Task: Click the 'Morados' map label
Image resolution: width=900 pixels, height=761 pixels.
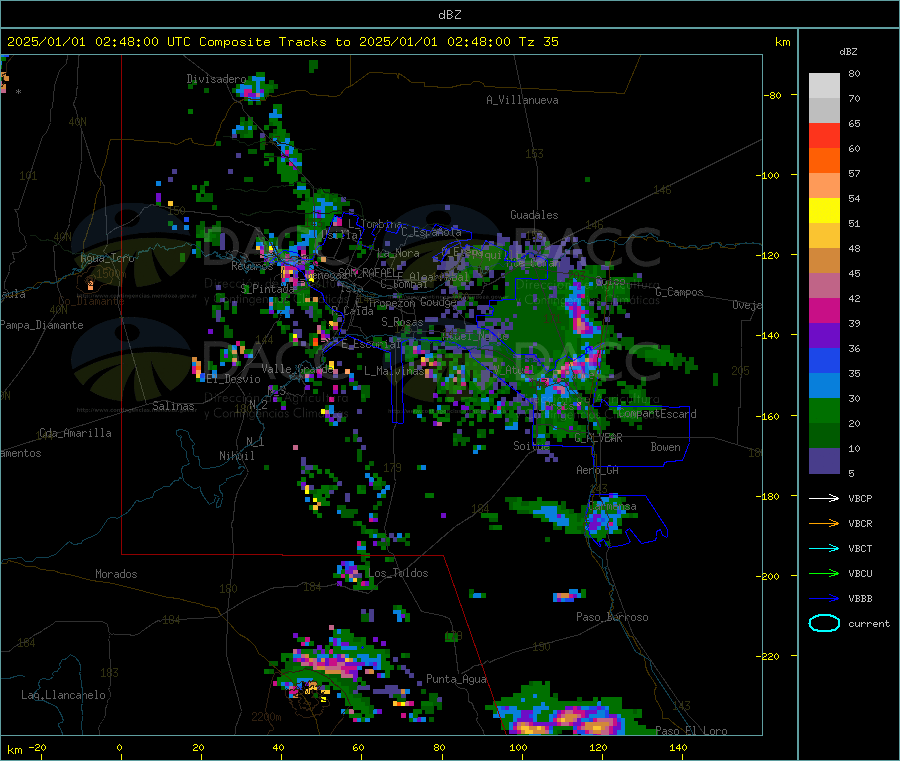Action: [x=116, y=574]
